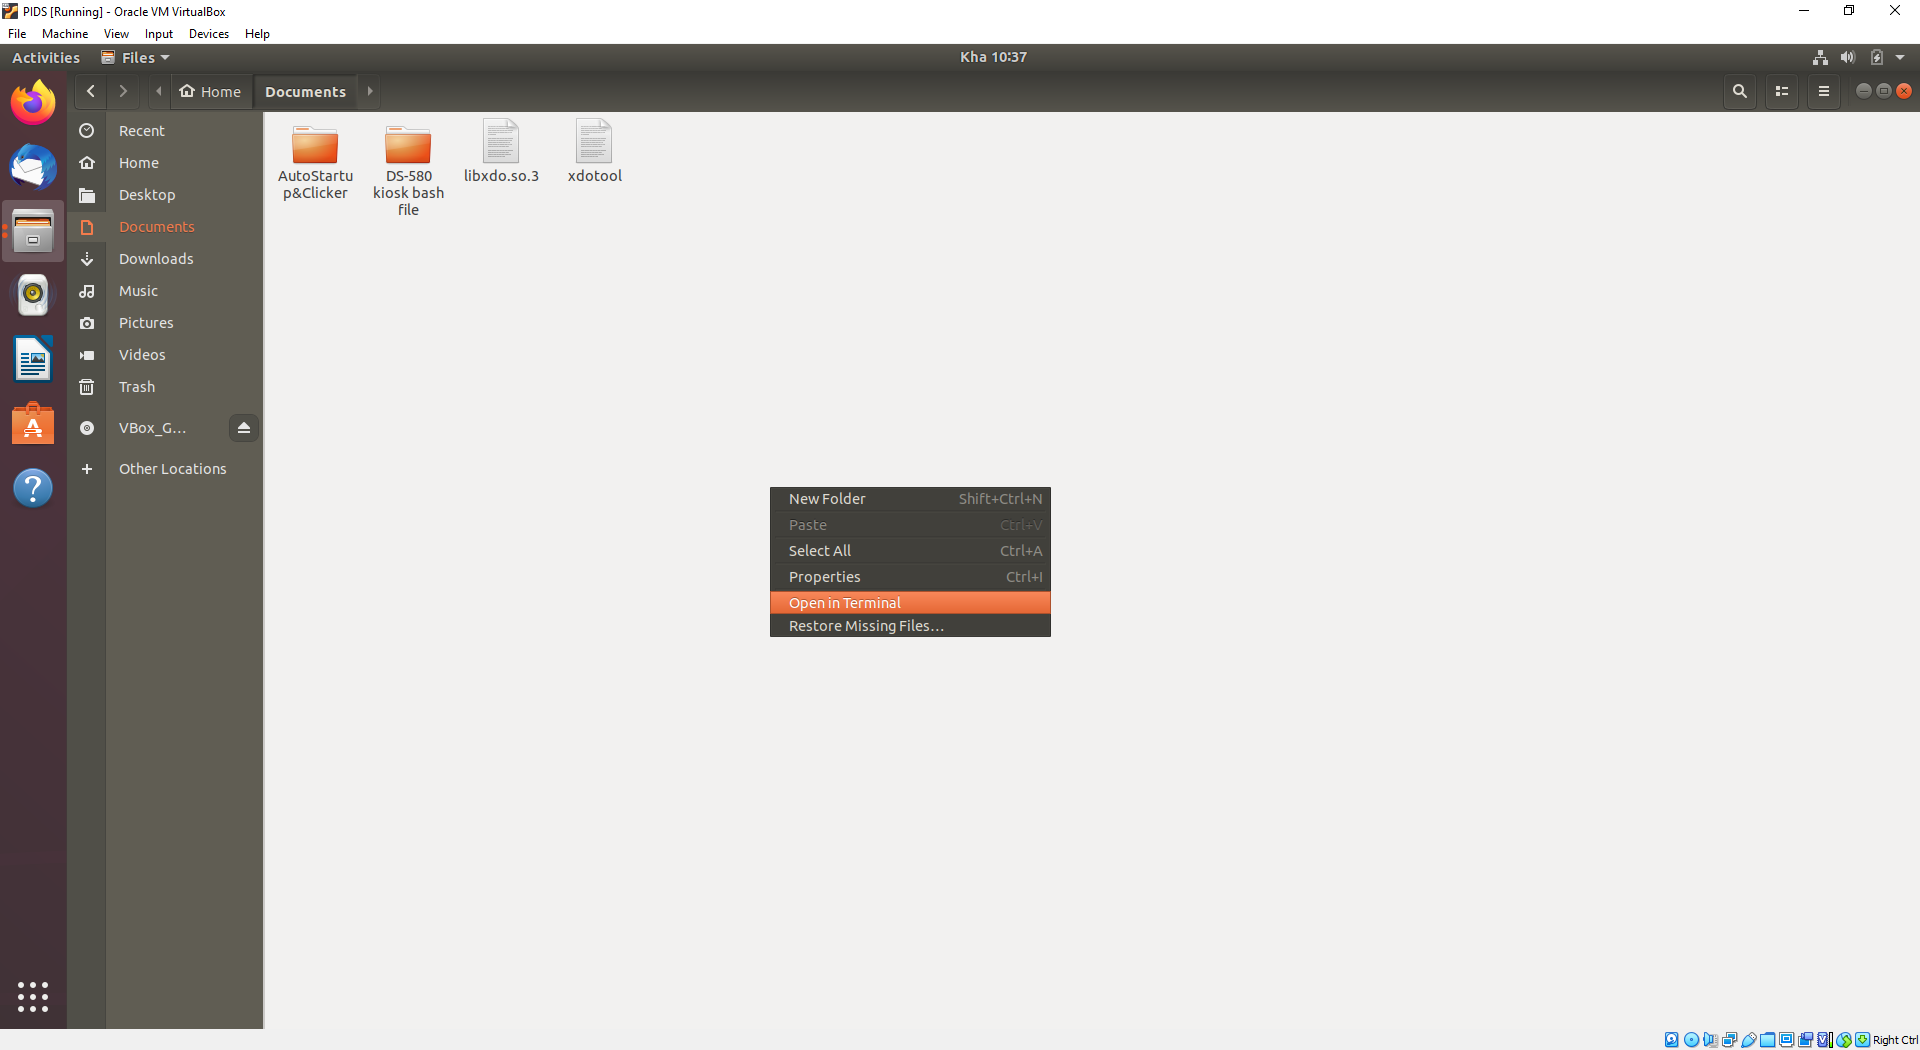Open the Help dock icon

coord(33,488)
